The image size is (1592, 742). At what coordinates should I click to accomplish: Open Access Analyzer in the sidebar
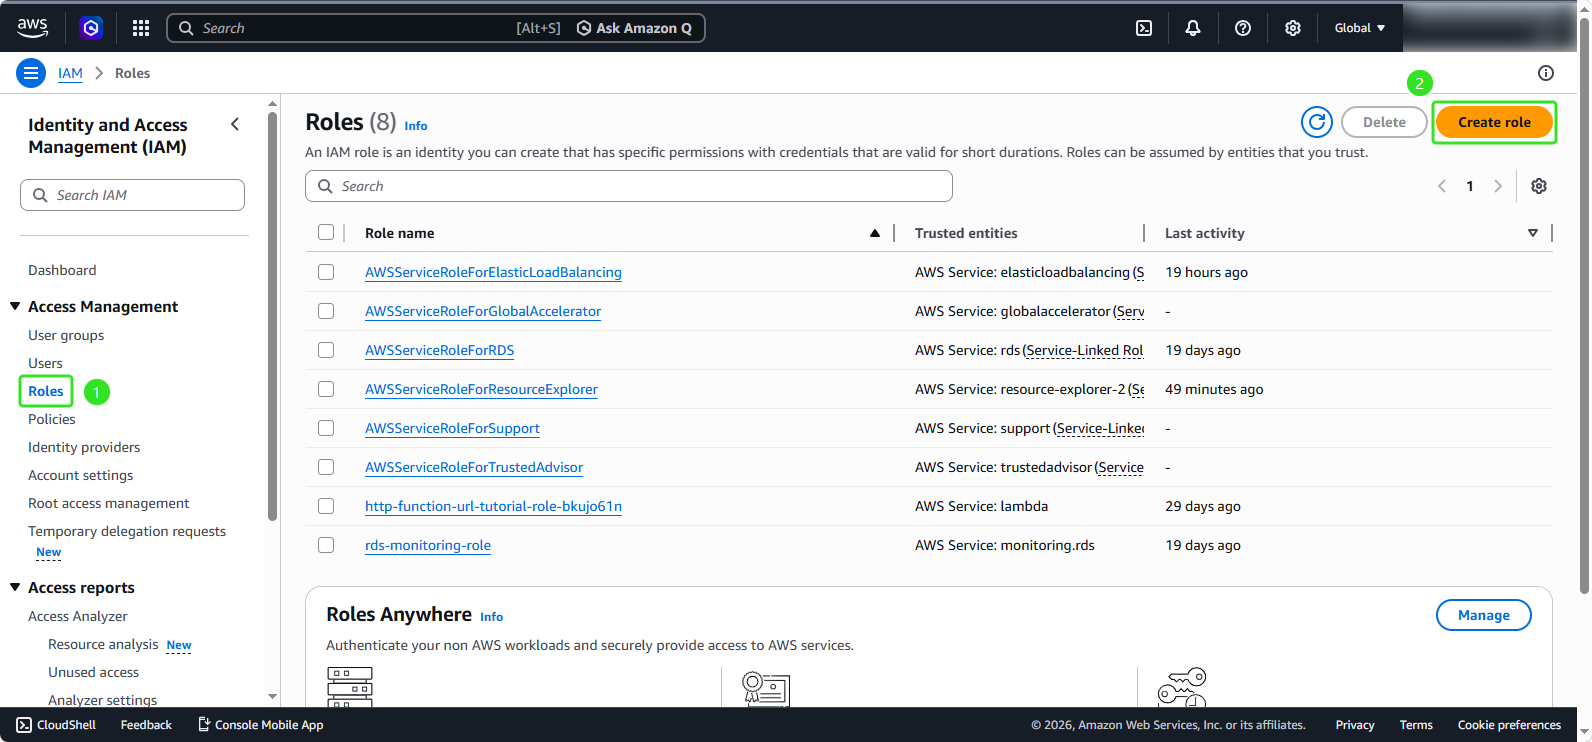click(78, 616)
